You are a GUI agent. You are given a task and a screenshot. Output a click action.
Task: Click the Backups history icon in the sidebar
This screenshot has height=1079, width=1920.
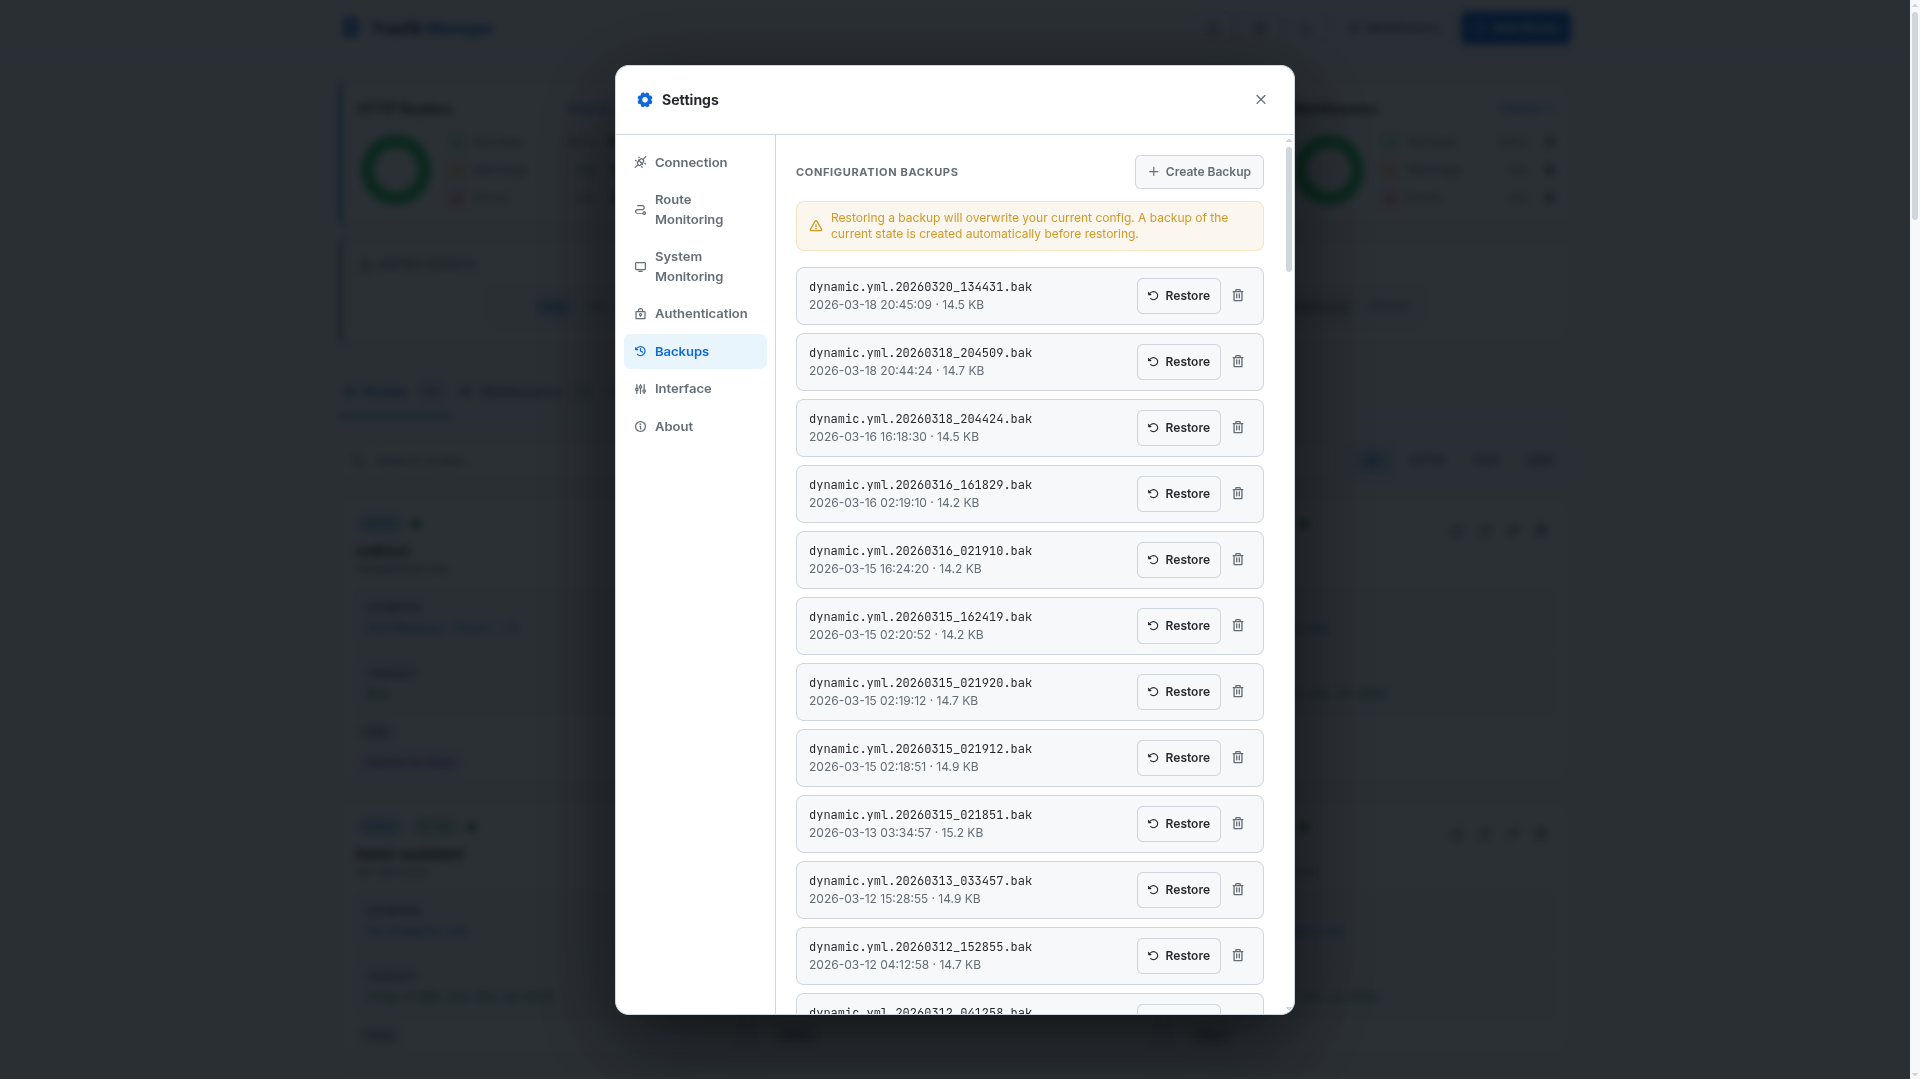coord(640,351)
